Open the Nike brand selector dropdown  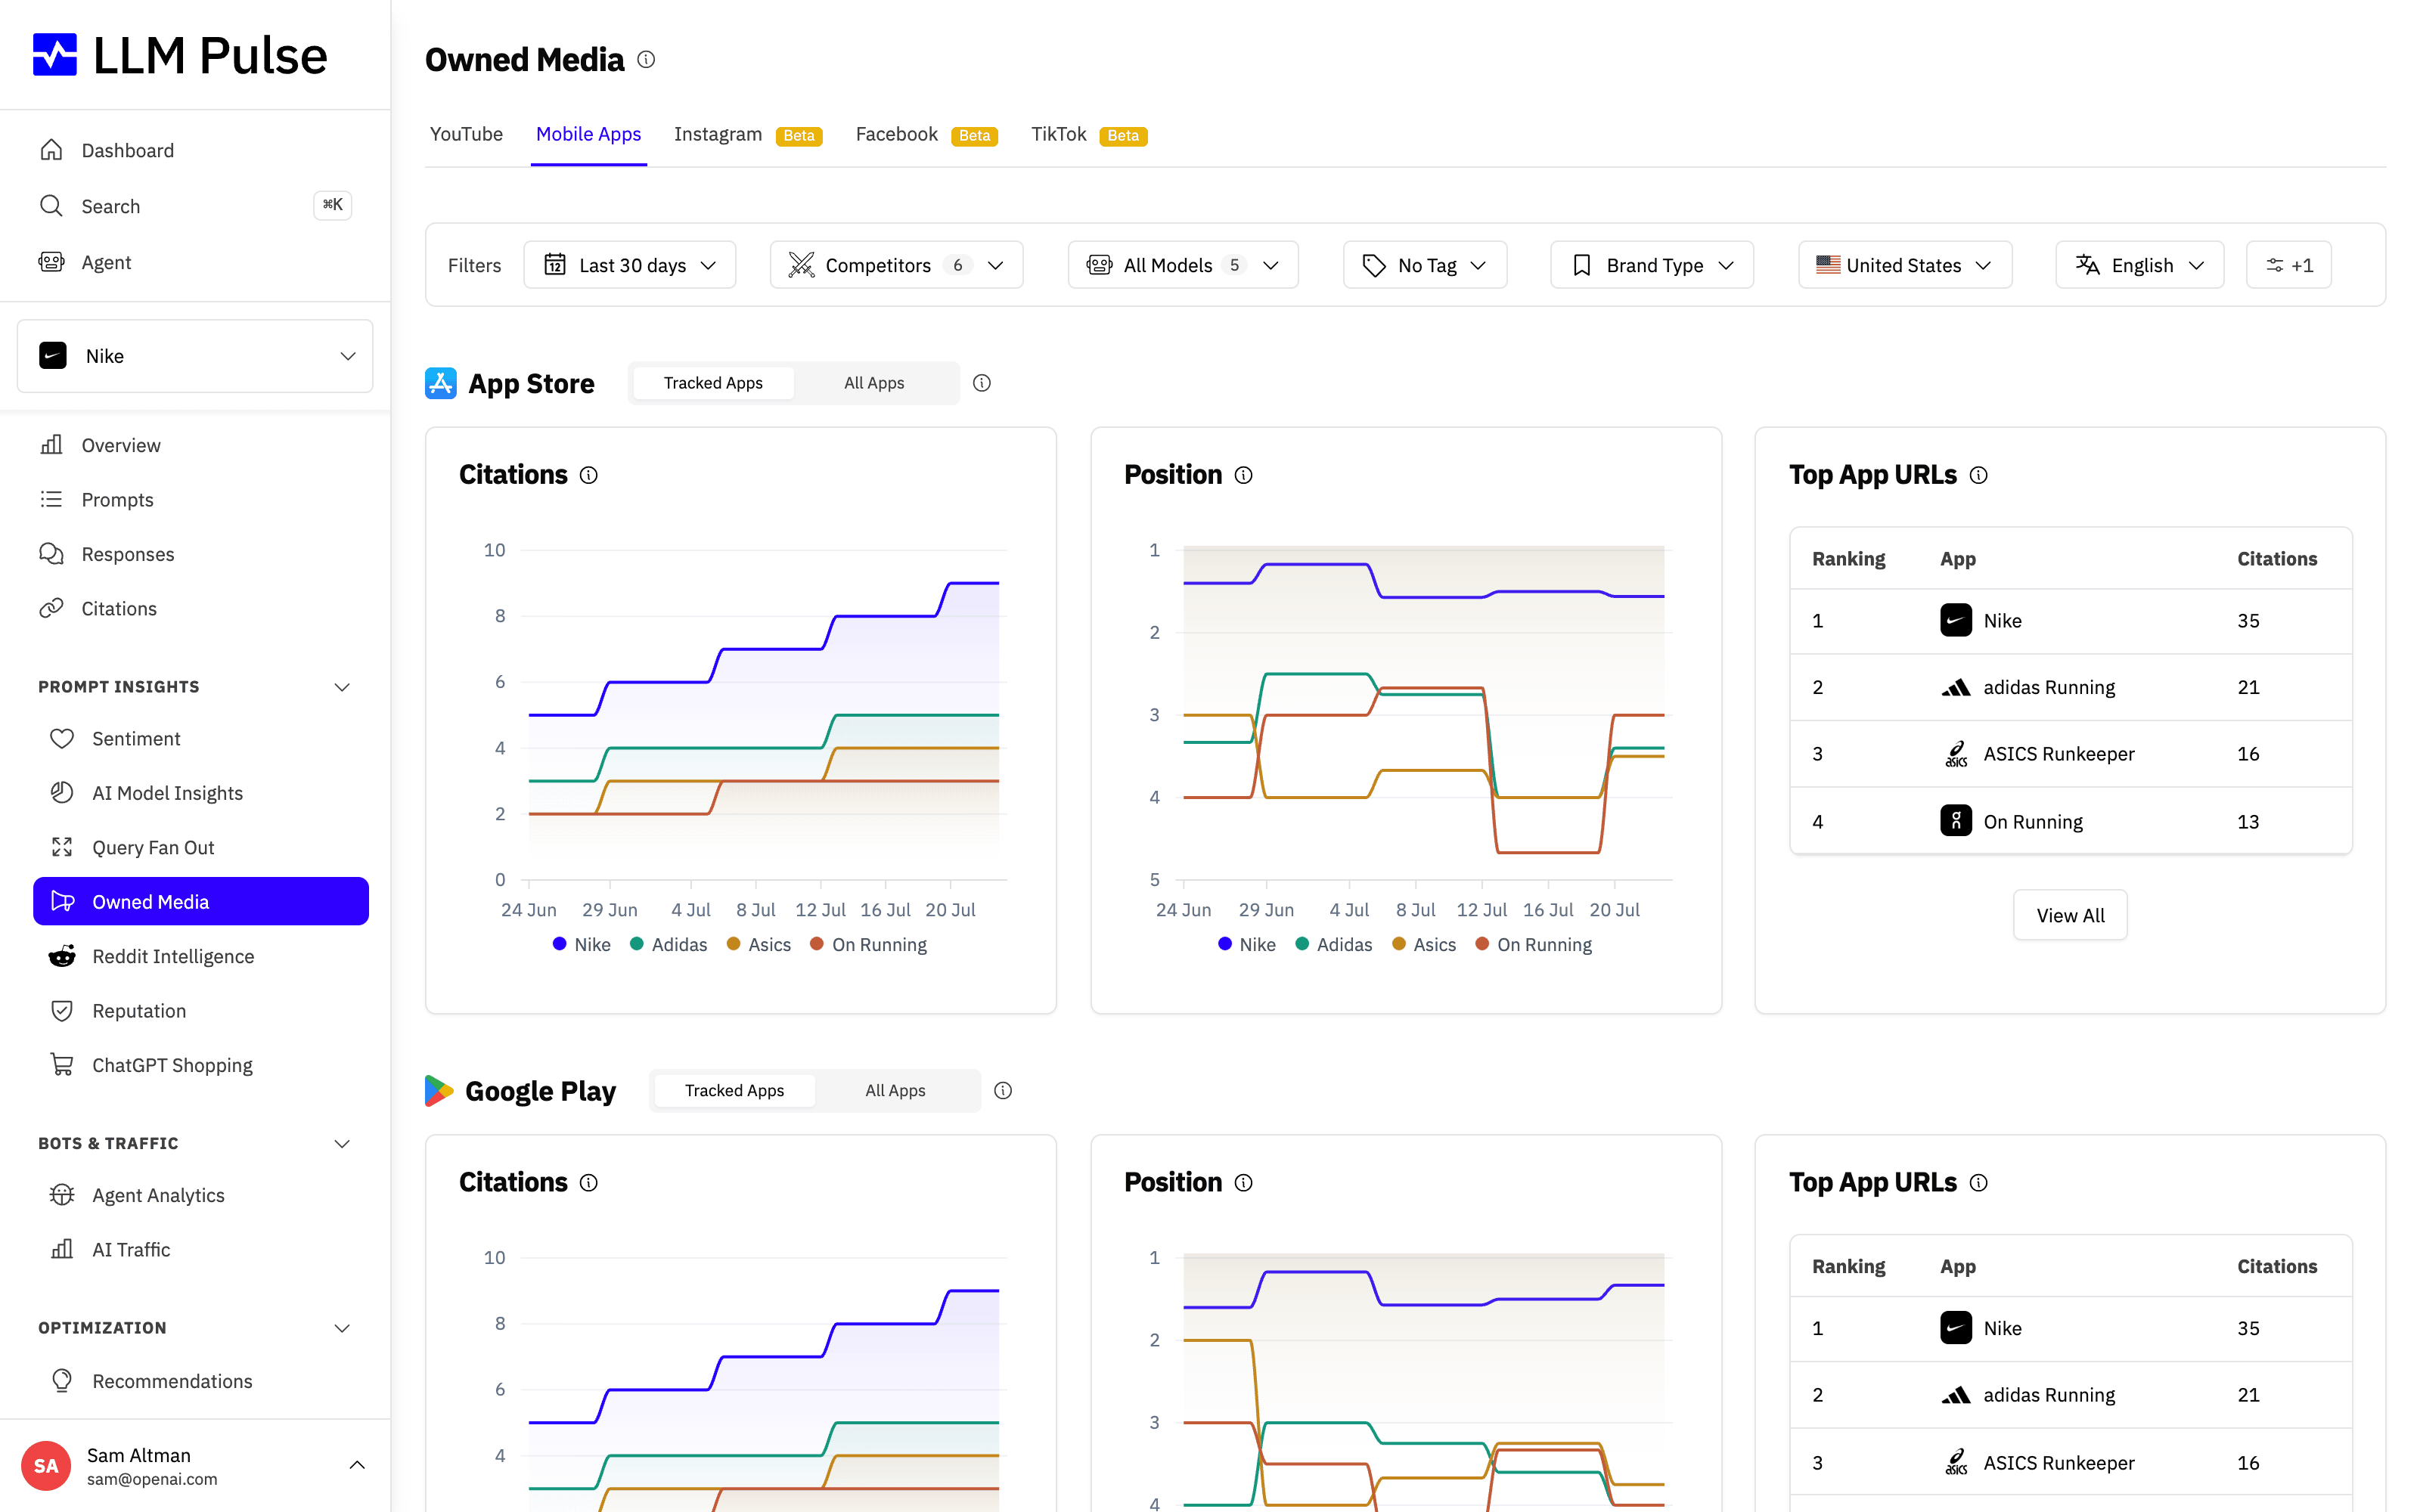pos(195,356)
